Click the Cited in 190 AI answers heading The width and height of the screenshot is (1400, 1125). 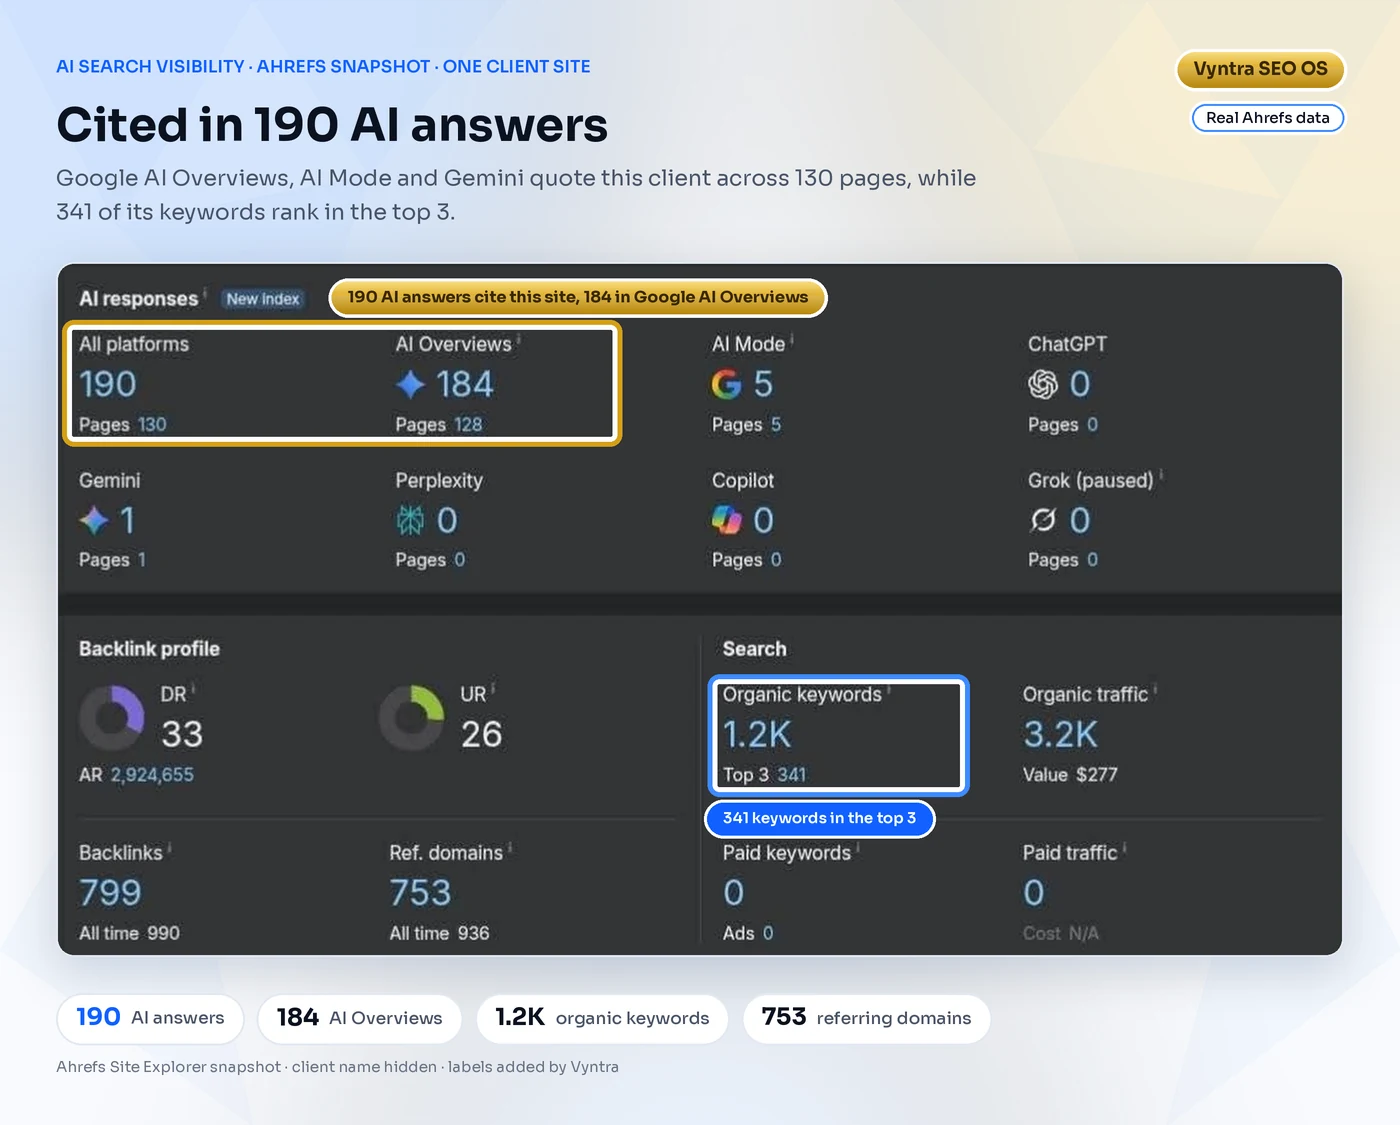click(332, 125)
